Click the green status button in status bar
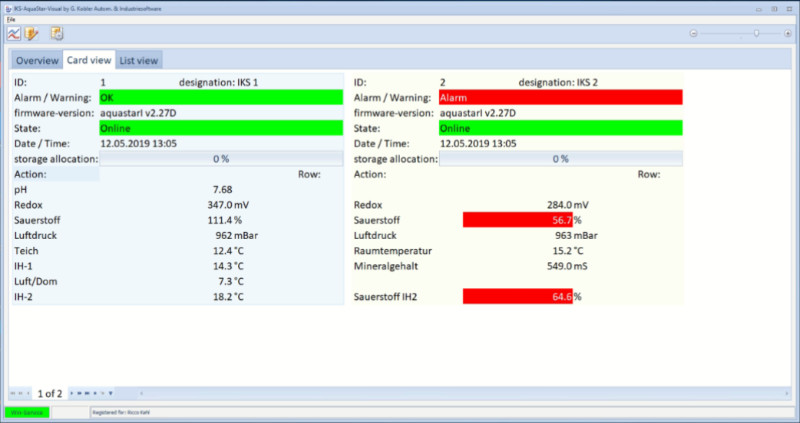The image size is (800, 423). point(28,412)
